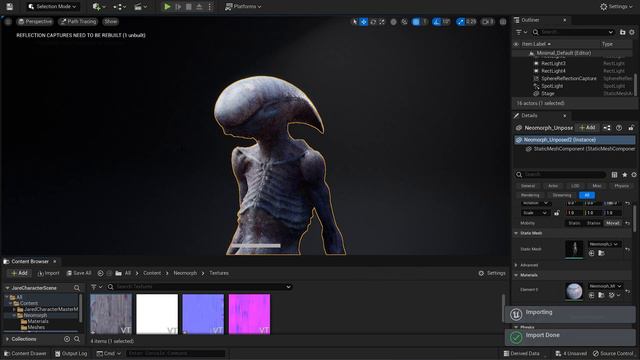Open Static Mesh asset dropdown
The image size is (640, 360).
point(604,244)
